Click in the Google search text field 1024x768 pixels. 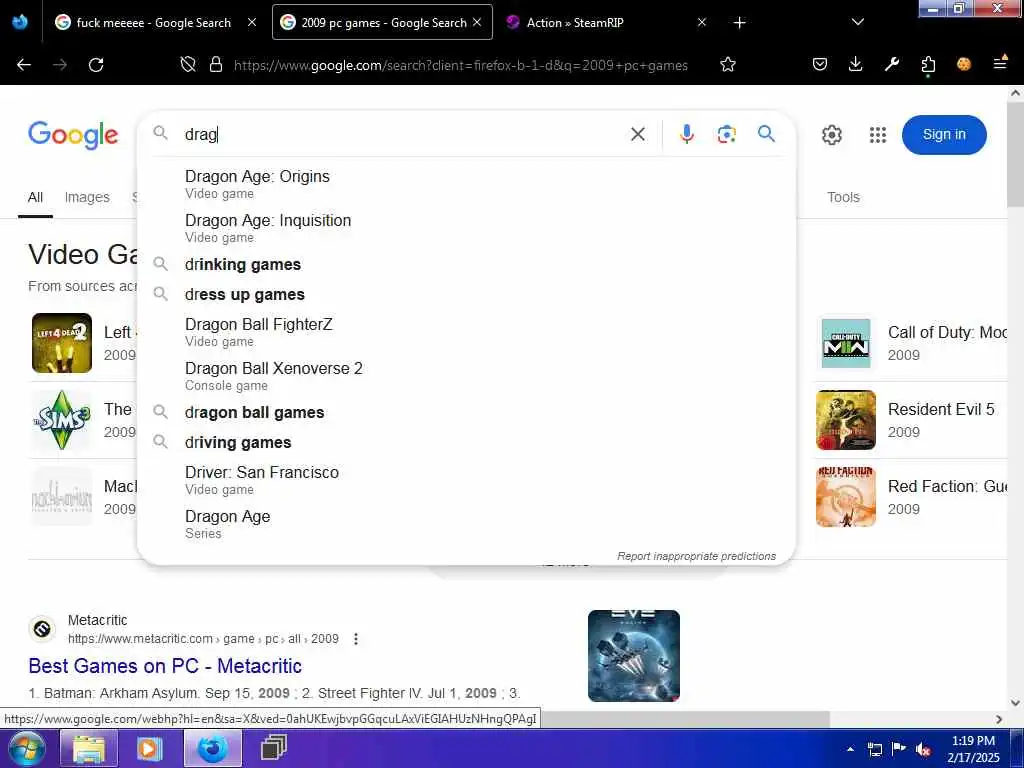point(402,134)
